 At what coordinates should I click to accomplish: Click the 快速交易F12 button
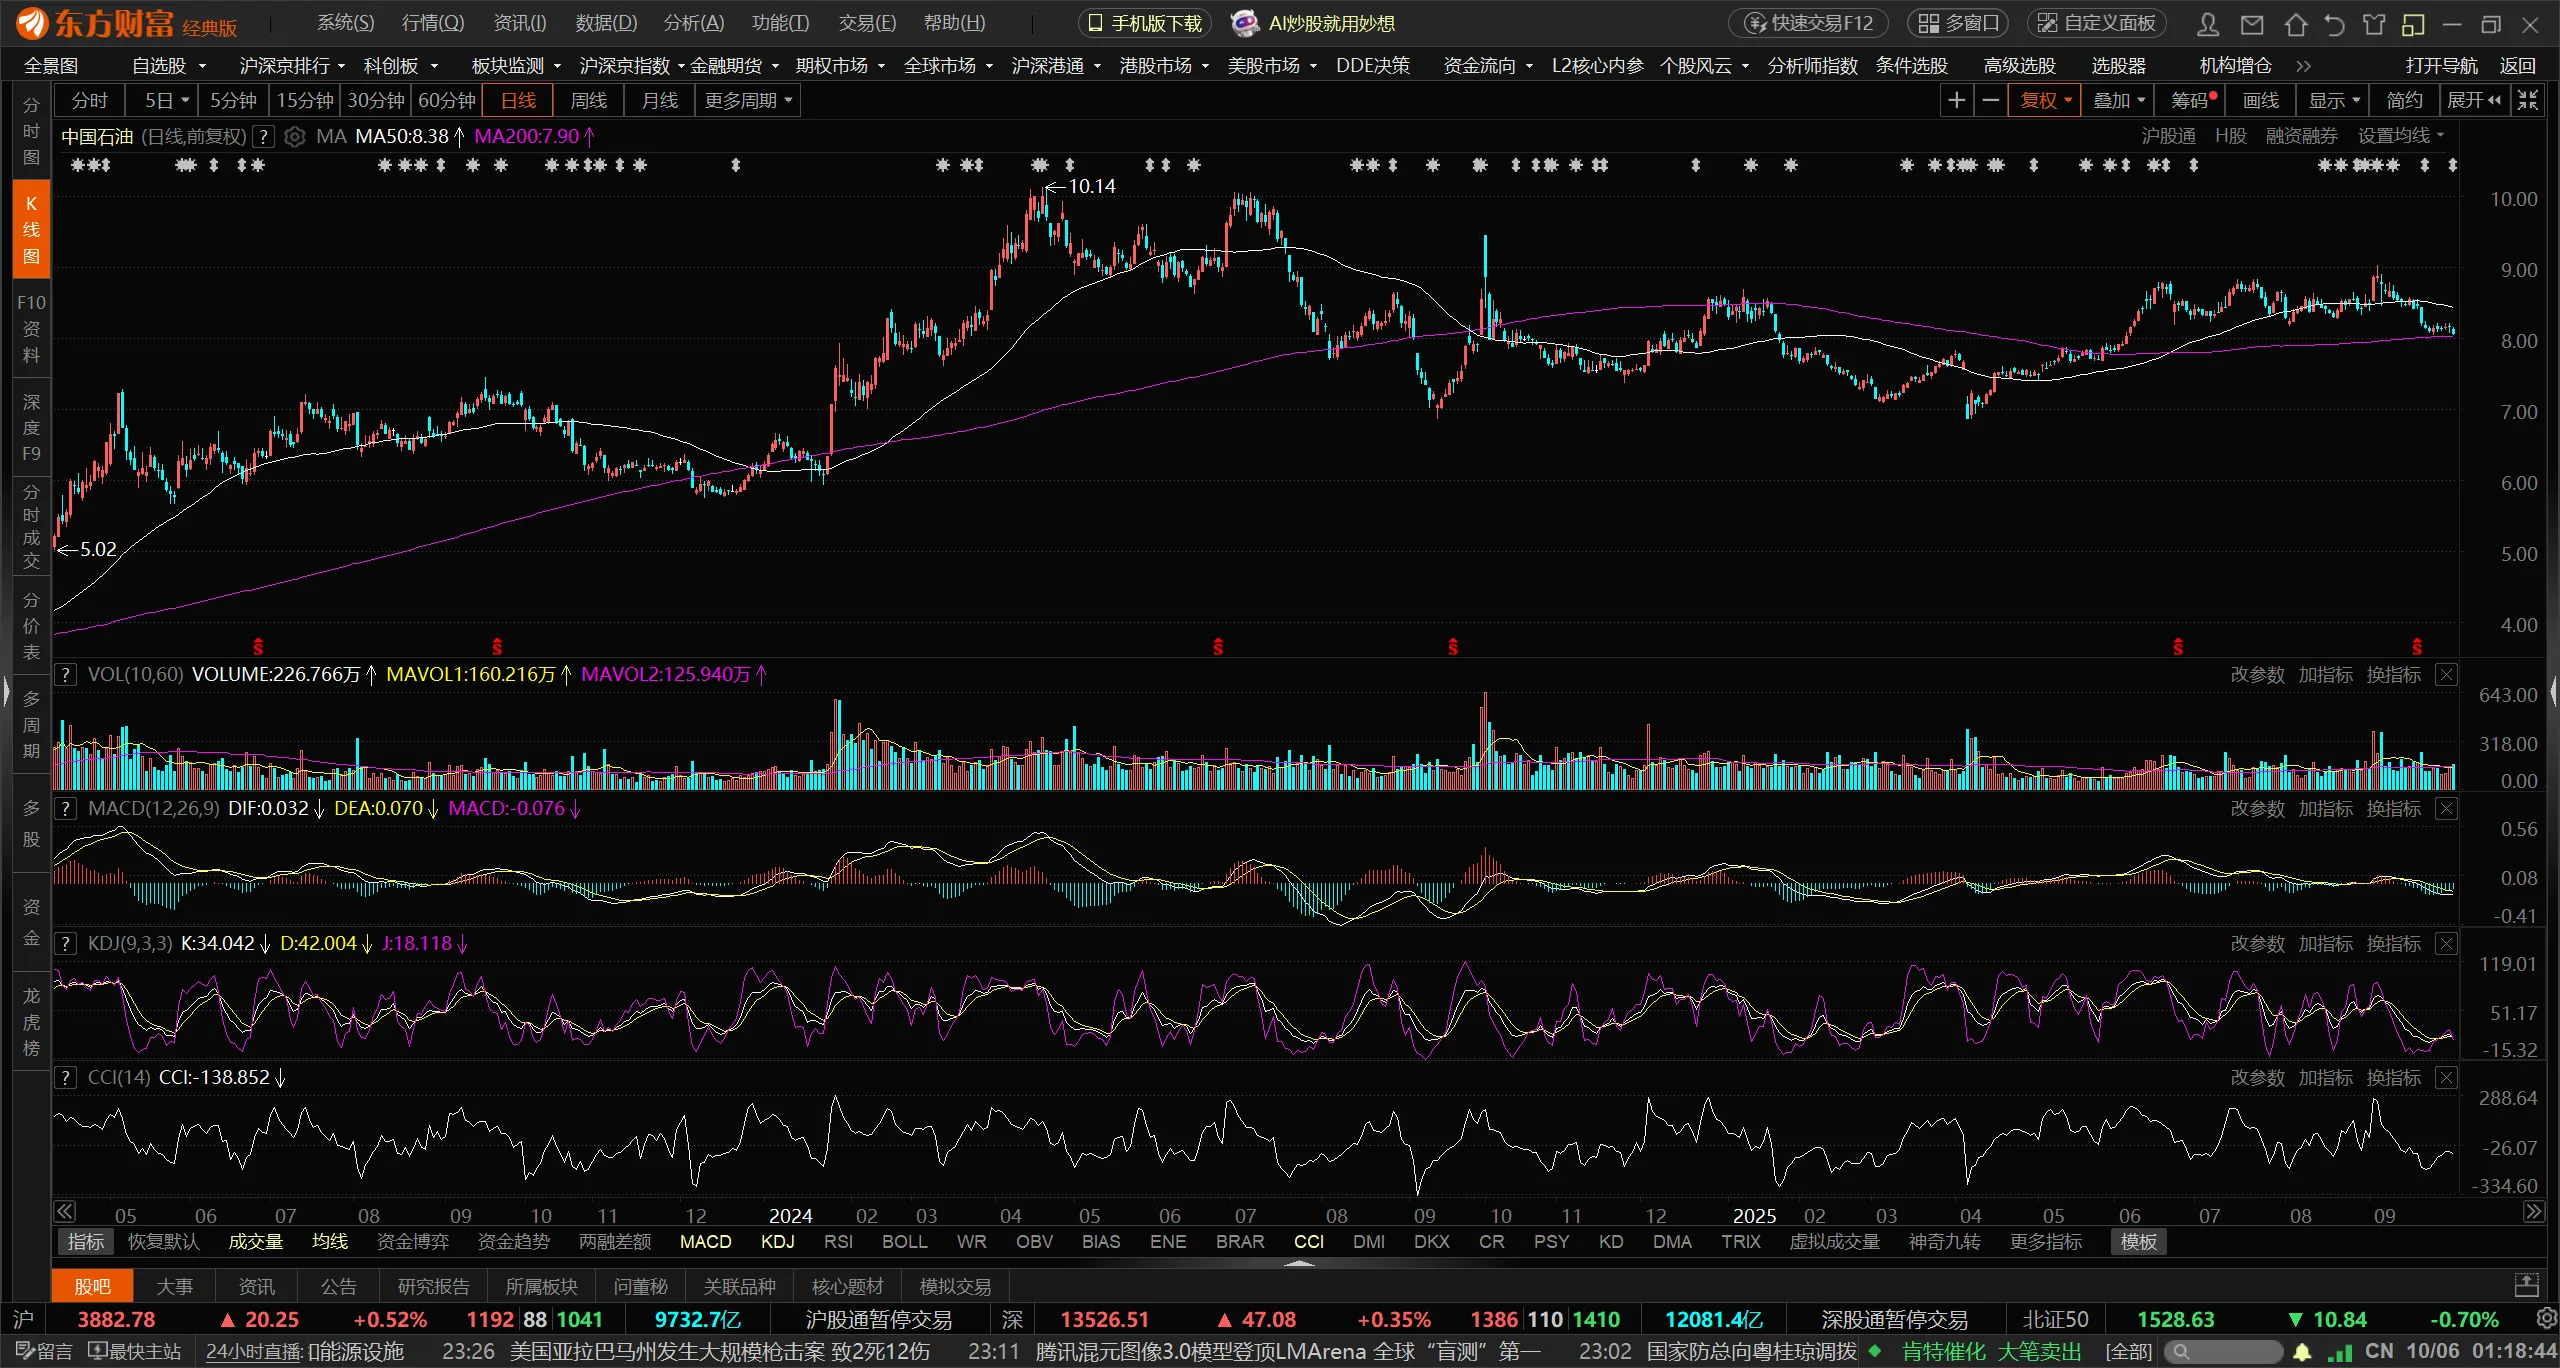click(x=1809, y=23)
